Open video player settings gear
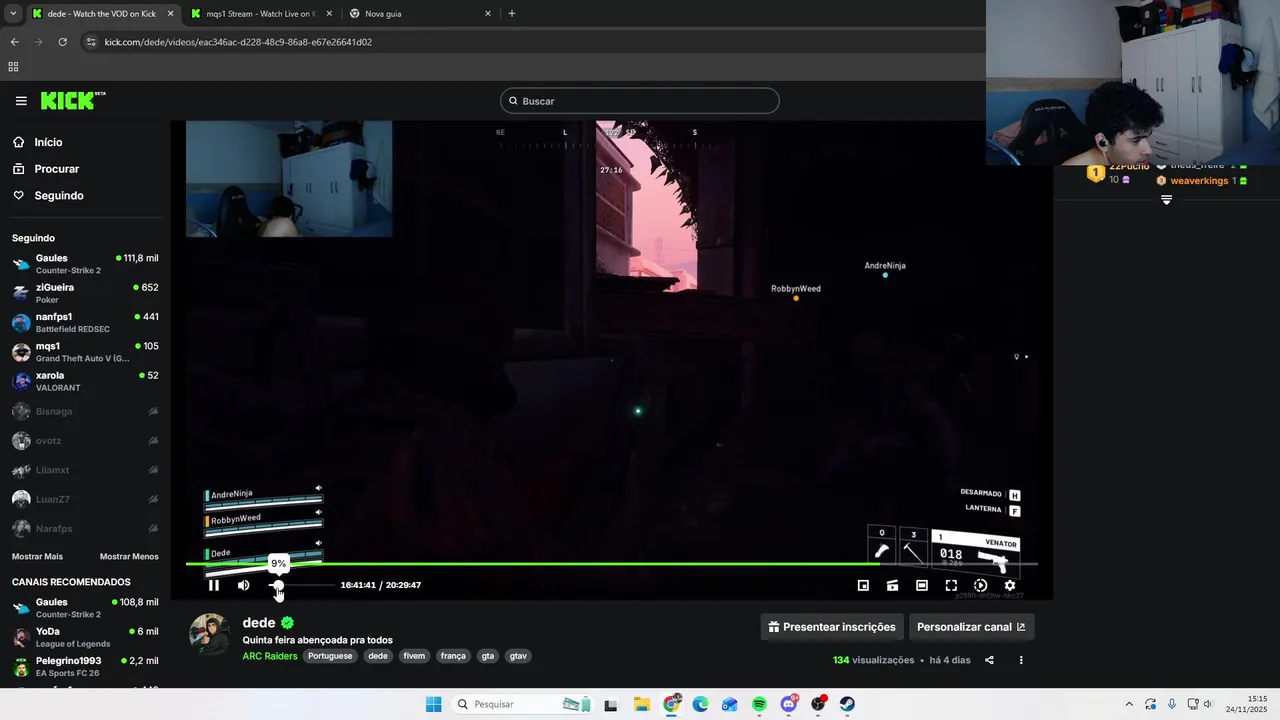 [1010, 585]
